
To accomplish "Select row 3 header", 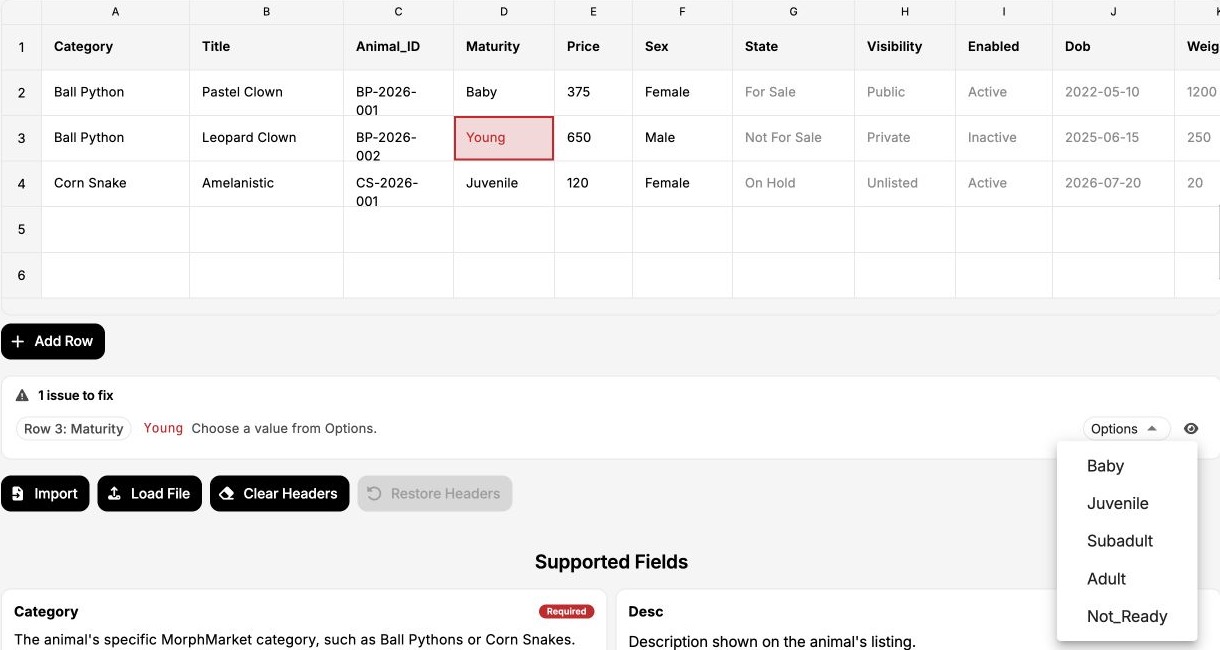I will coord(21,138).
